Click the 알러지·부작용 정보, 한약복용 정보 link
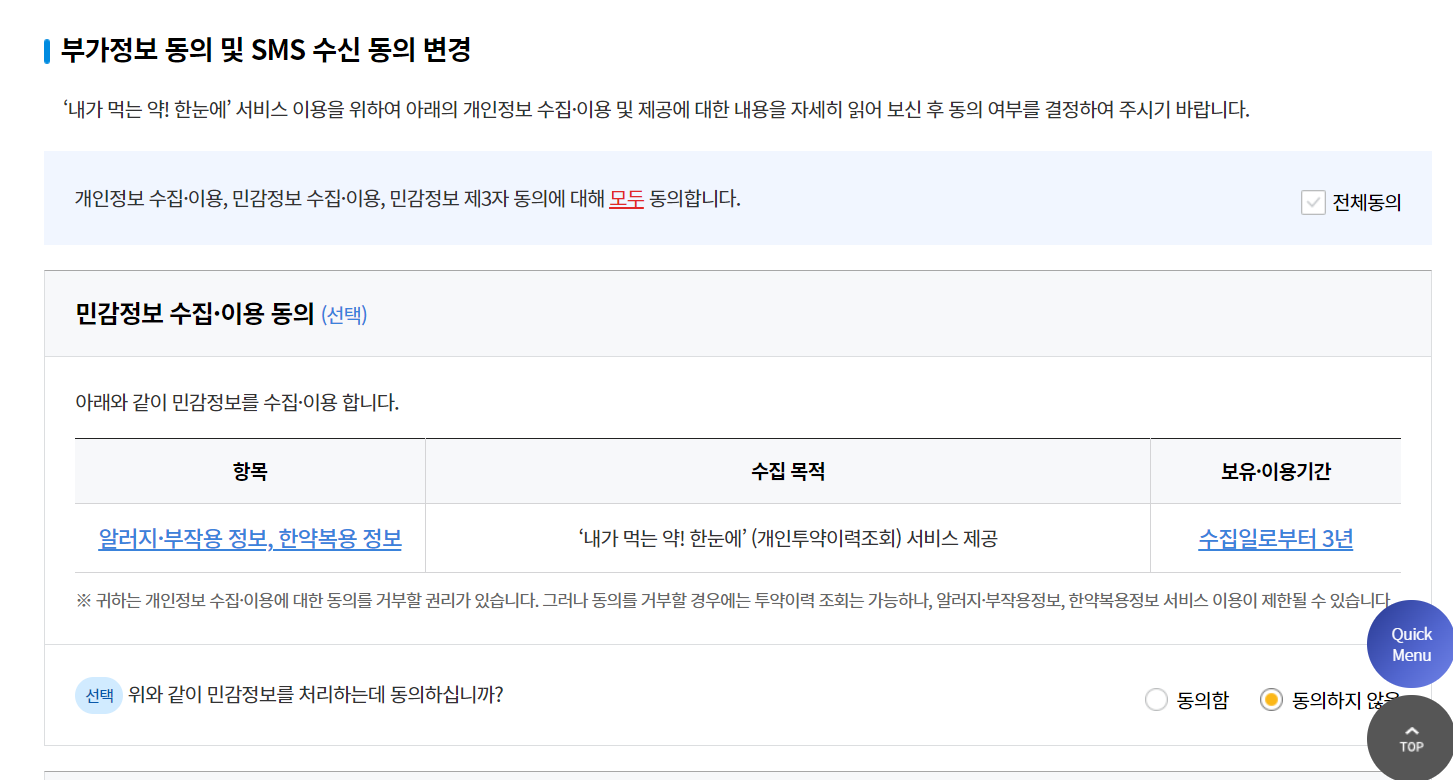This screenshot has height=780, width=1453. click(x=249, y=538)
